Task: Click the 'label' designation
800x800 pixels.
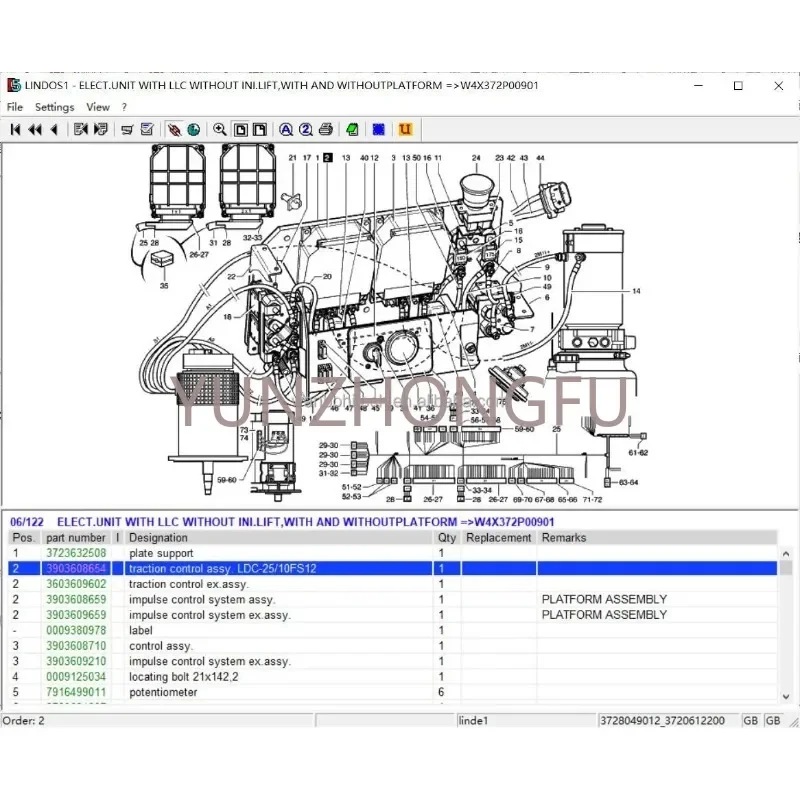Action: click(141, 630)
